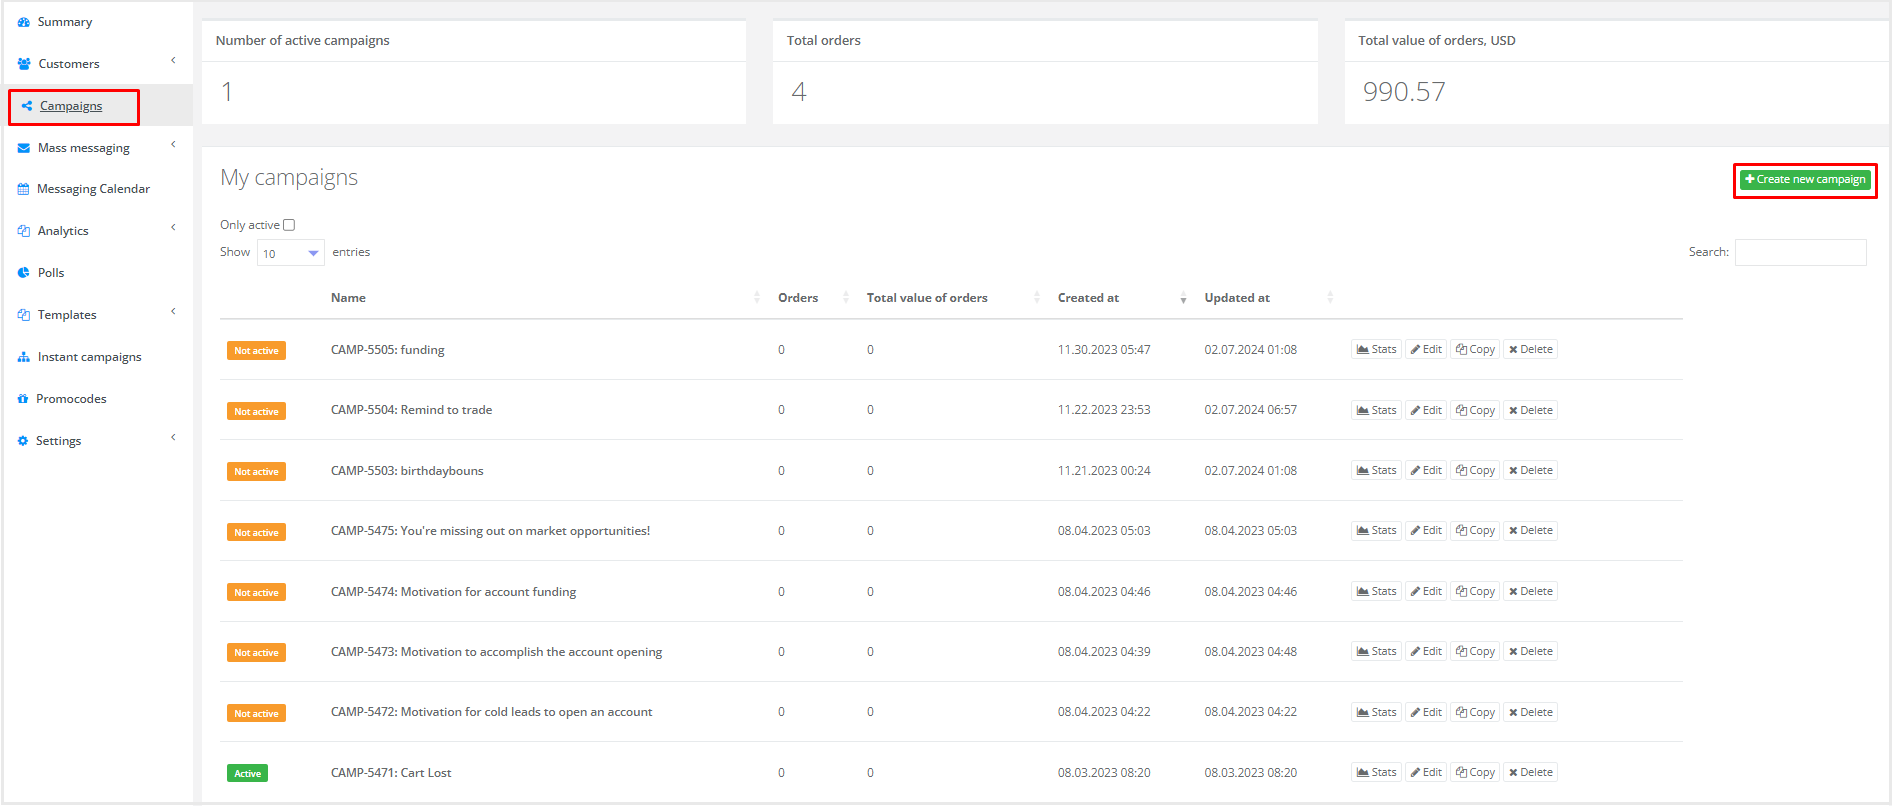Open the Show entries count dropdown
Viewport: 1892px width, 806px height.
coord(290,253)
